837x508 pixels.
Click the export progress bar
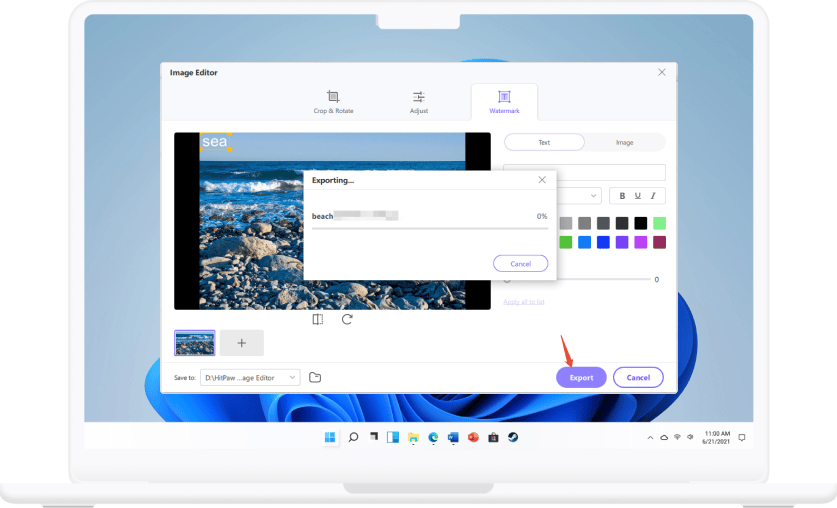point(430,228)
